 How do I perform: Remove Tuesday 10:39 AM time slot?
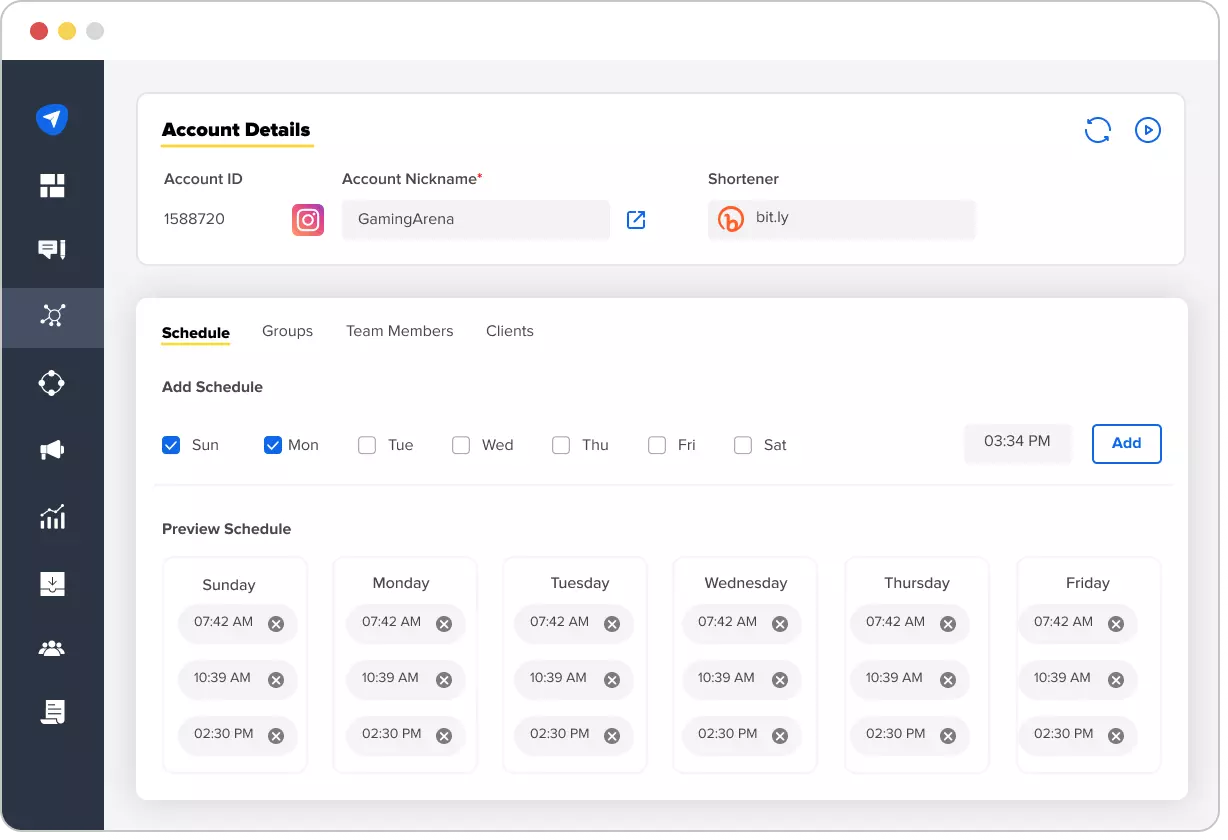612,680
